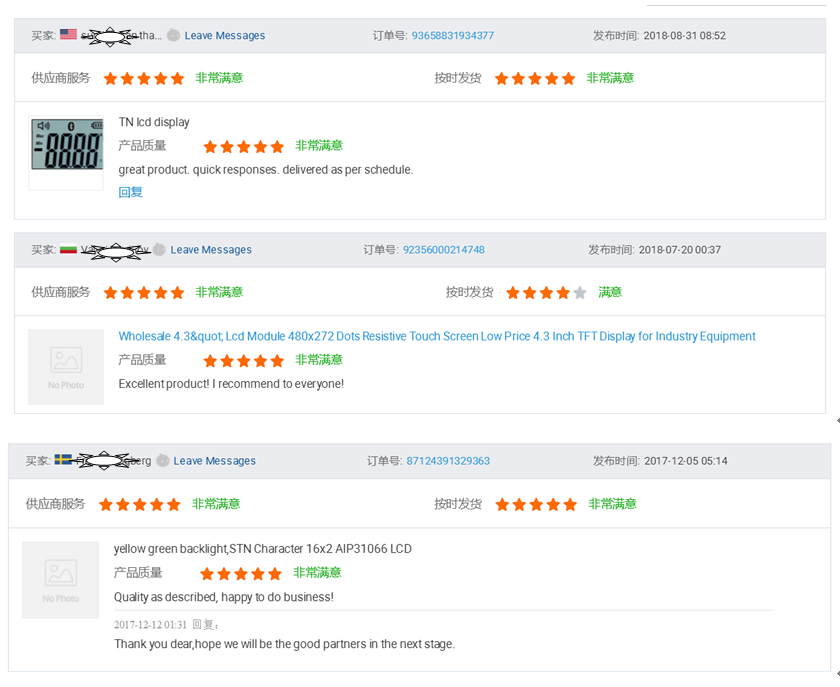The width and height of the screenshot is (840, 687).
Task: Click 产品质量 star rating in third review
Action: pos(240,574)
